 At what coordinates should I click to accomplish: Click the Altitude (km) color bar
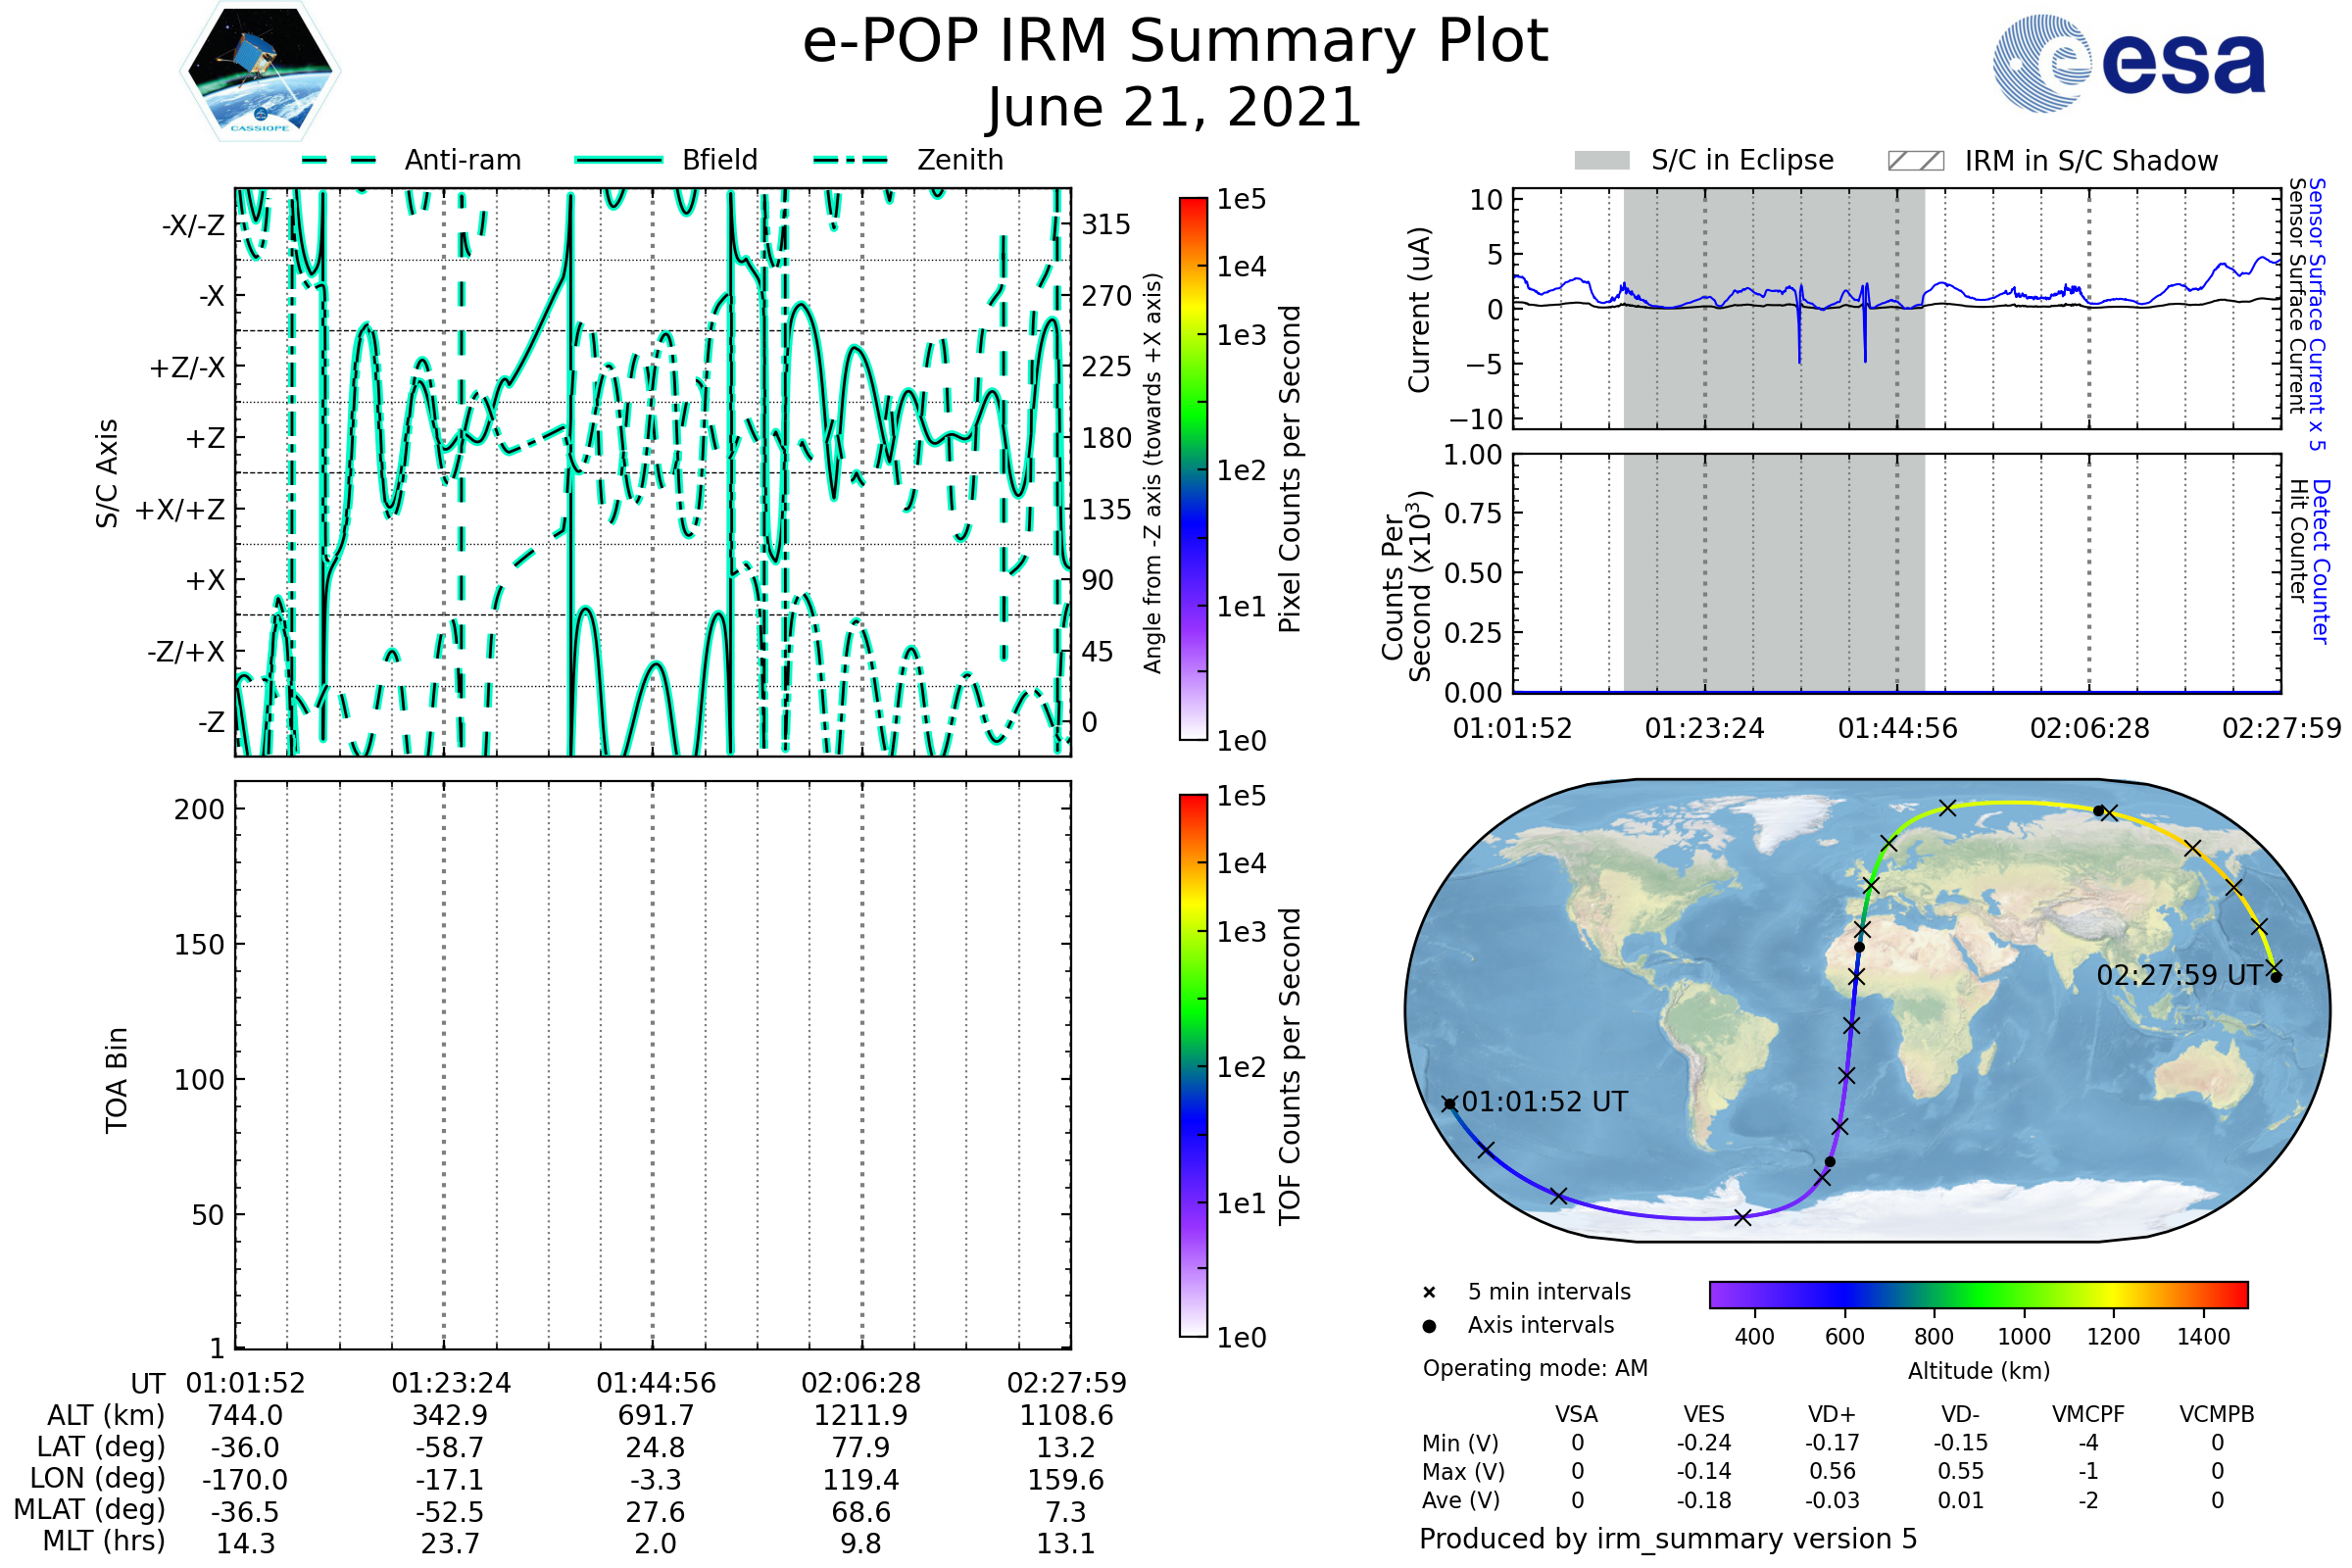click(x=1978, y=1294)
